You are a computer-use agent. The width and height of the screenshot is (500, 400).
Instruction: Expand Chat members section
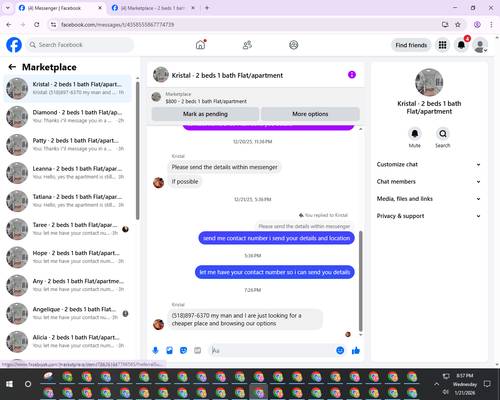click(429, 182)
